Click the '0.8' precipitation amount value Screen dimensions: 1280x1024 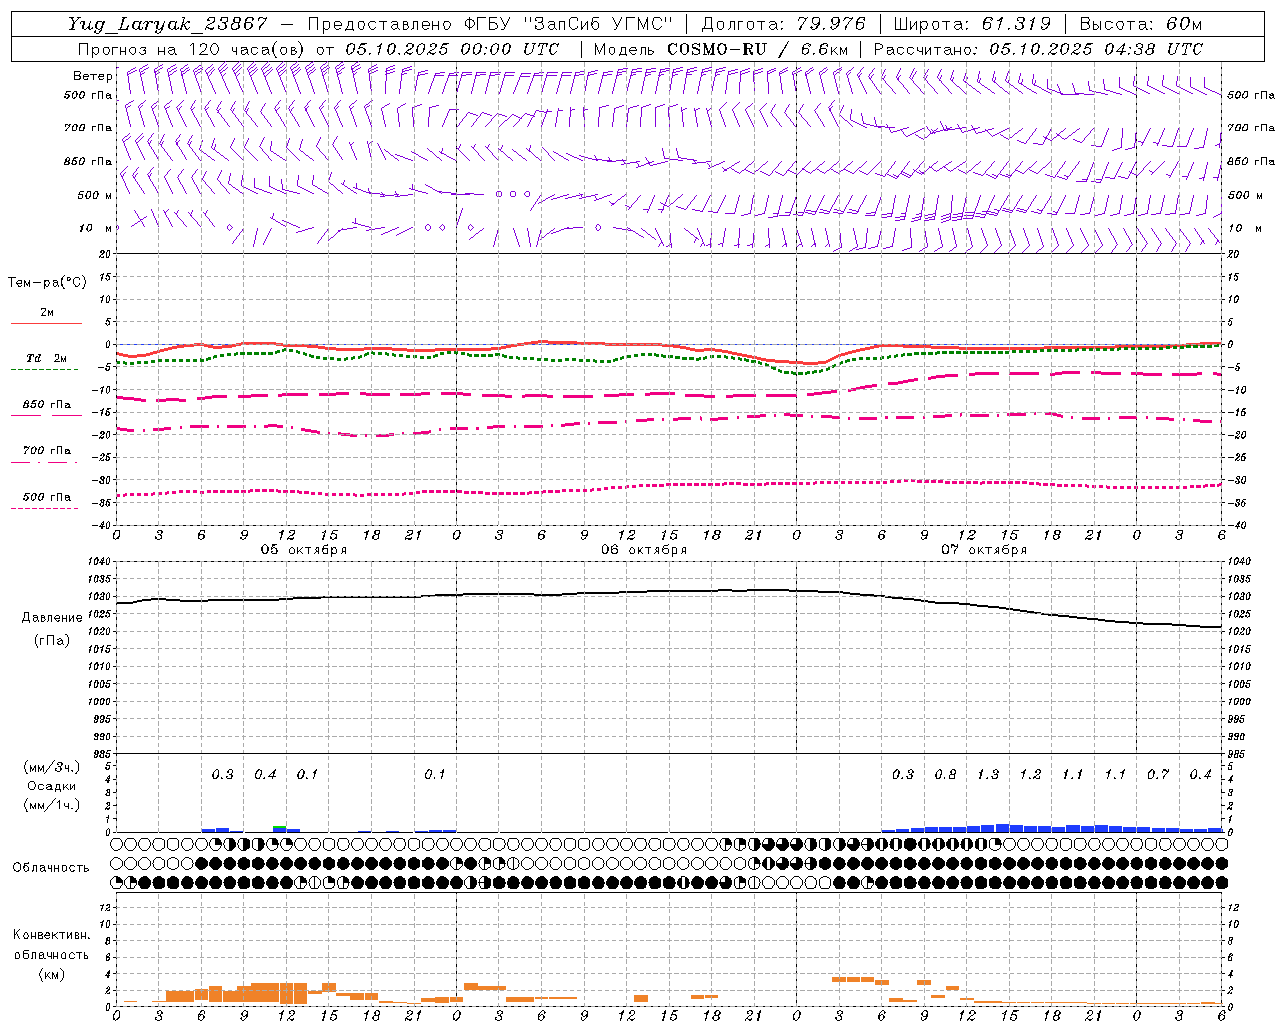click(x=945, y=775)
